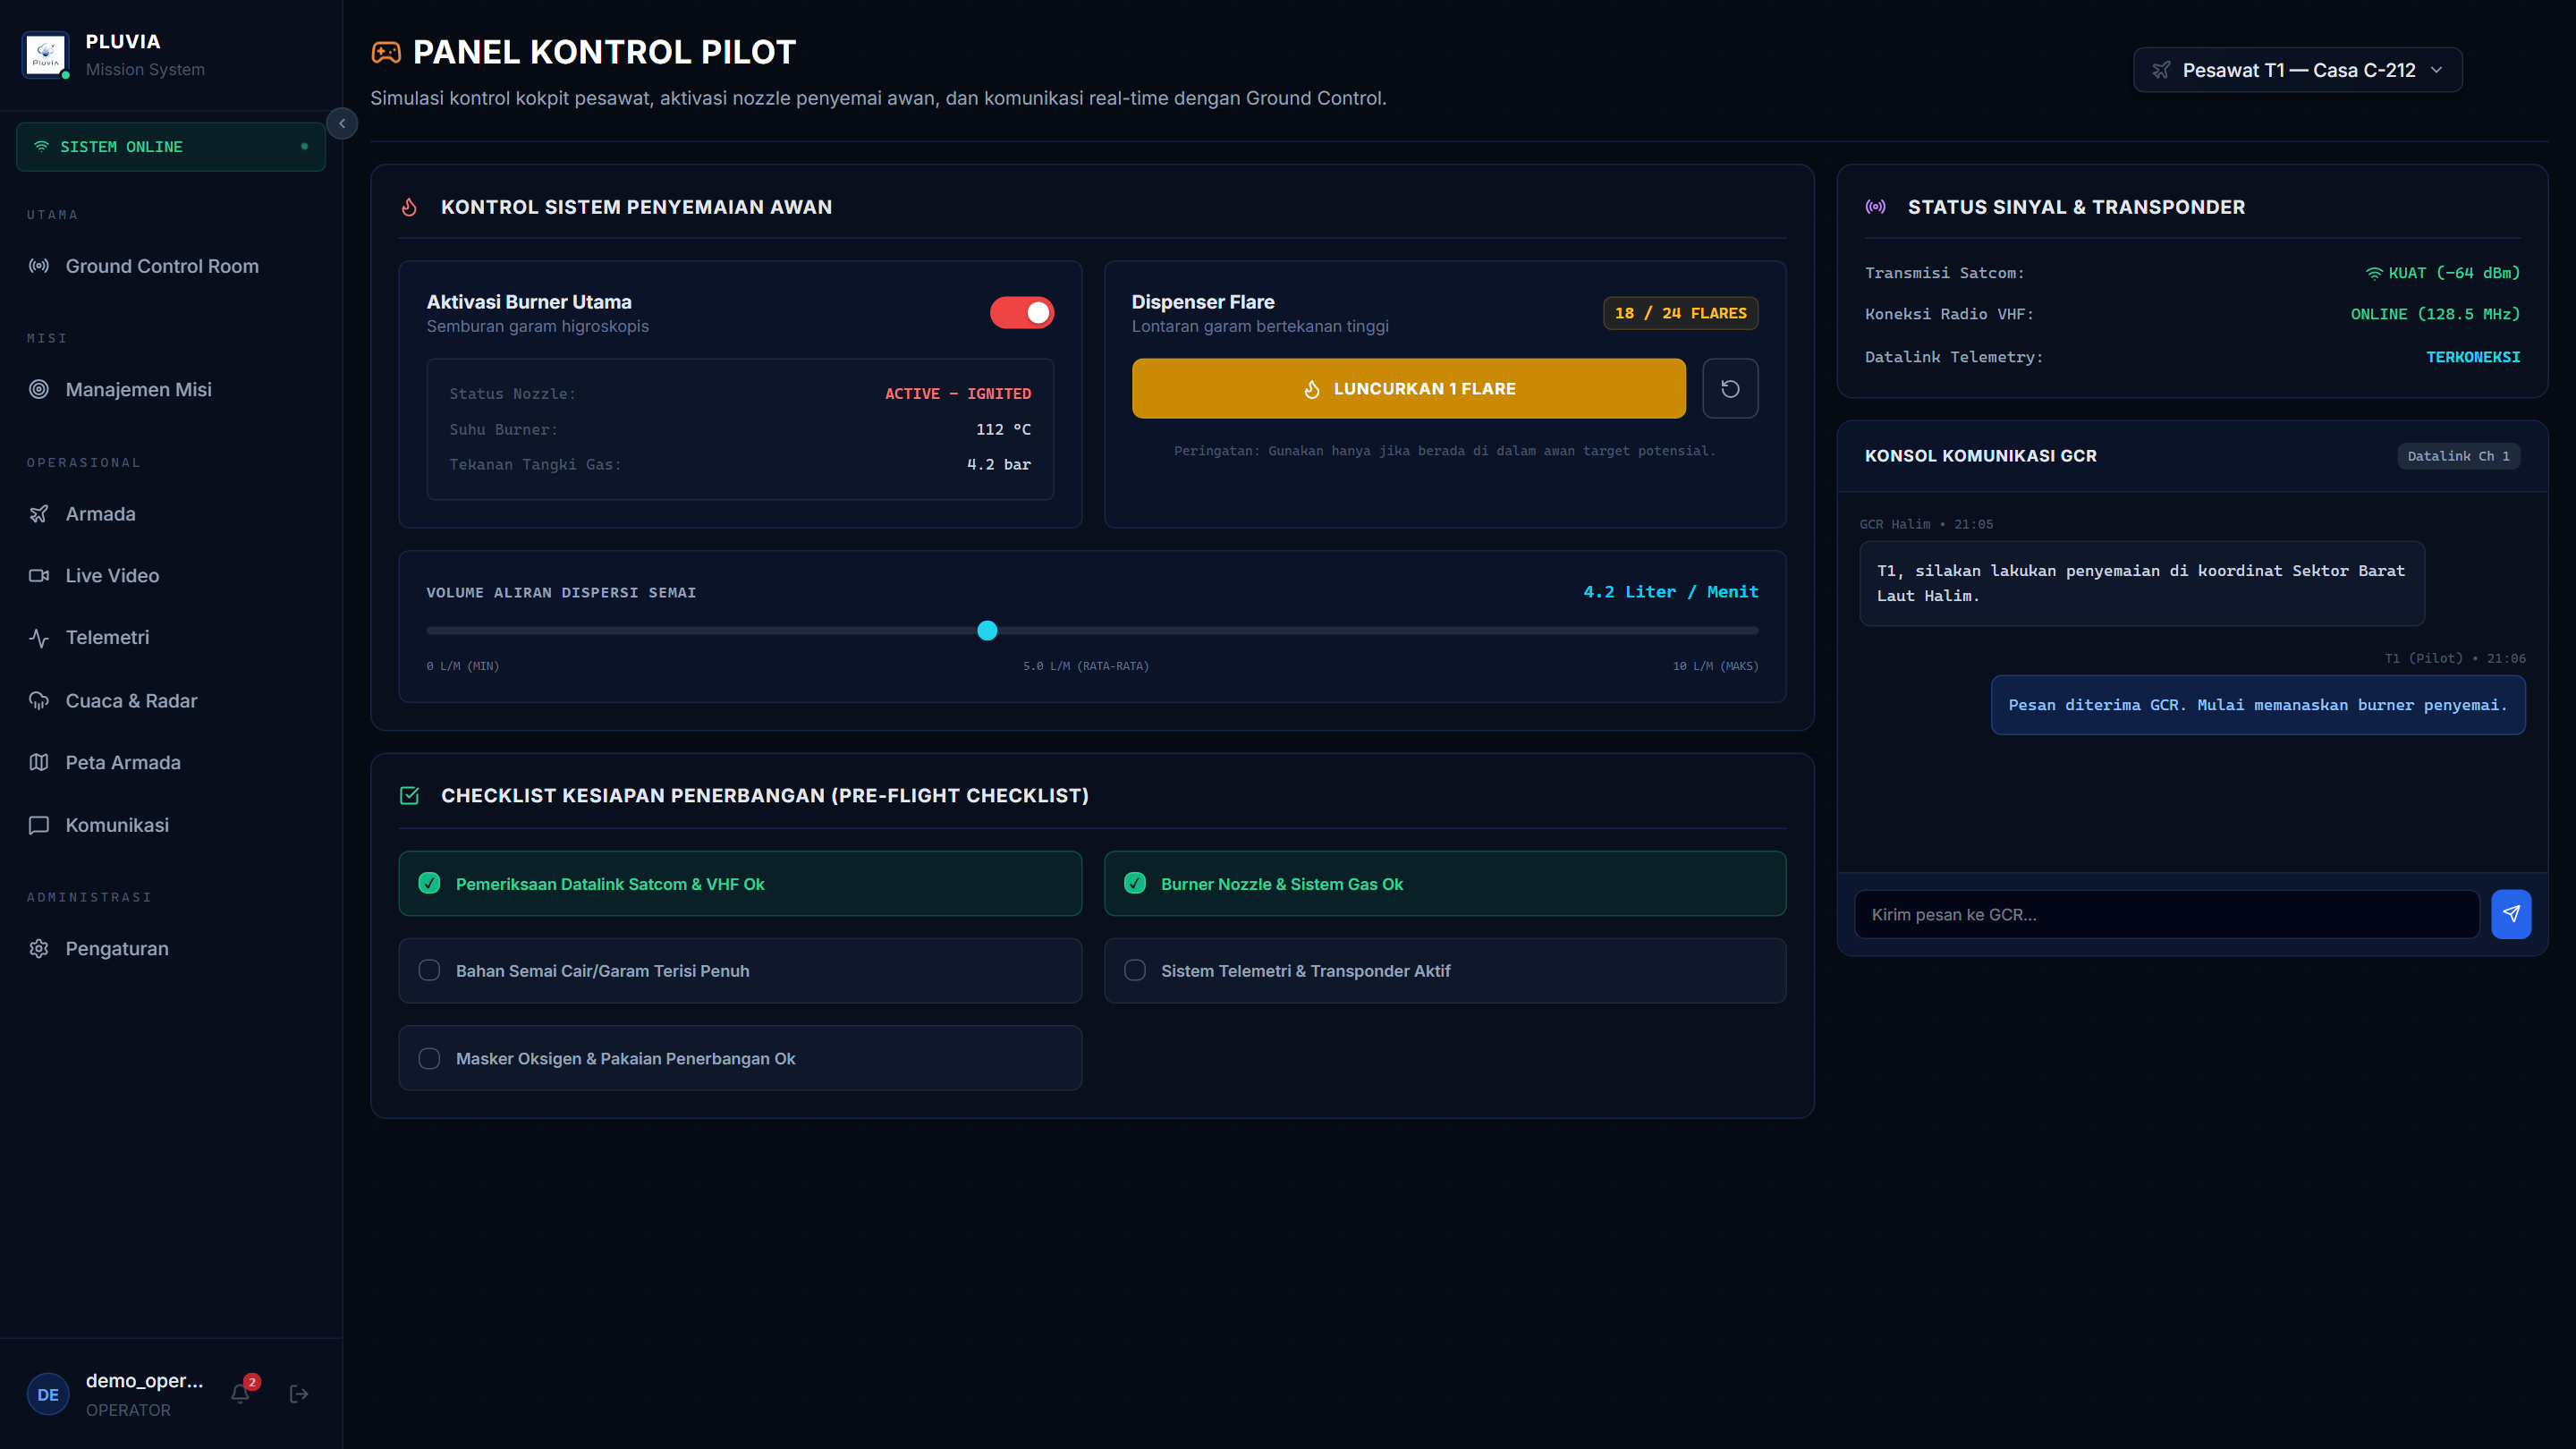Click the gamepad icon beside Panel Kontrol Pilot
This screenshot has height=1449, width=2576.
point(386,52)
